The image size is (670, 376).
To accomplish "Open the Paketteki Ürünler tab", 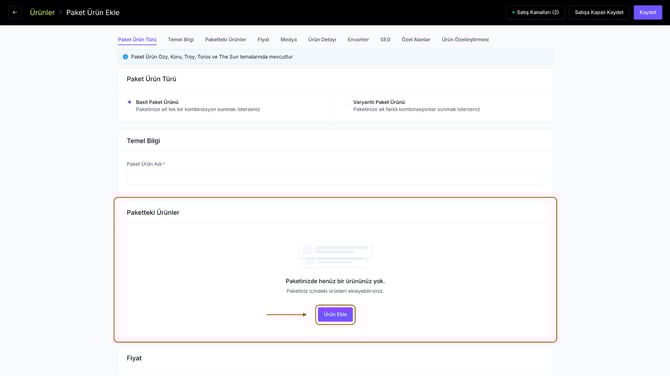I will pyautogui.click(x=226, y=39).
